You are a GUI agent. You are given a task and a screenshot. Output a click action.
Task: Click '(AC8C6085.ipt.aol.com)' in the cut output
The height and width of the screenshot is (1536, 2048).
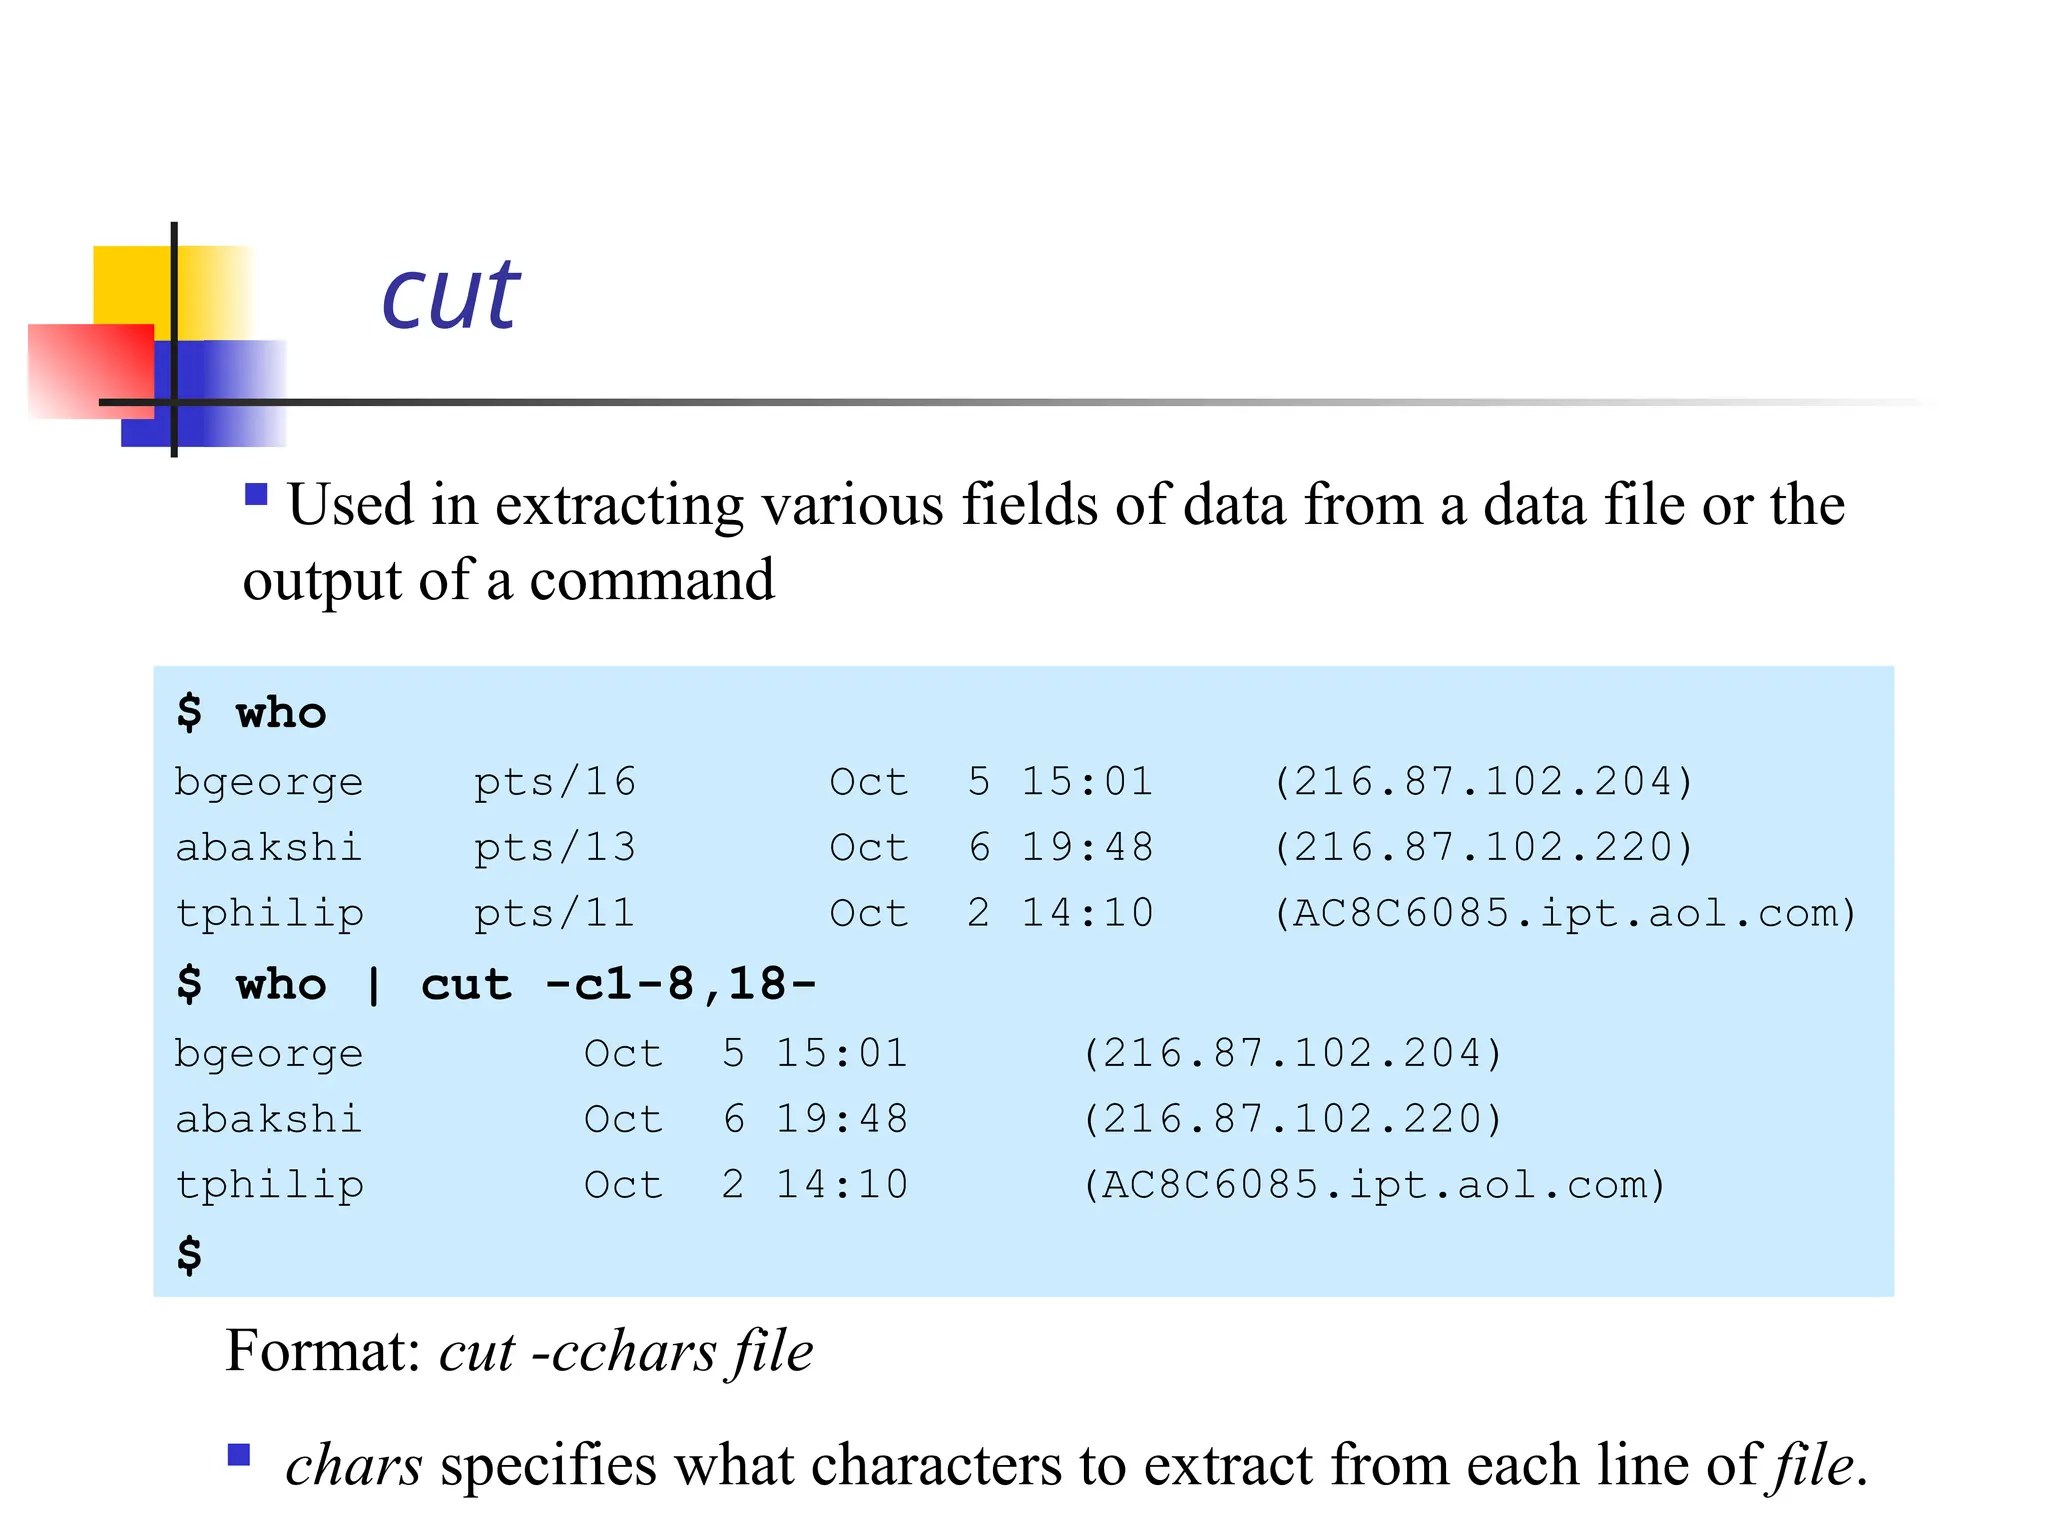point(1375,1185)
